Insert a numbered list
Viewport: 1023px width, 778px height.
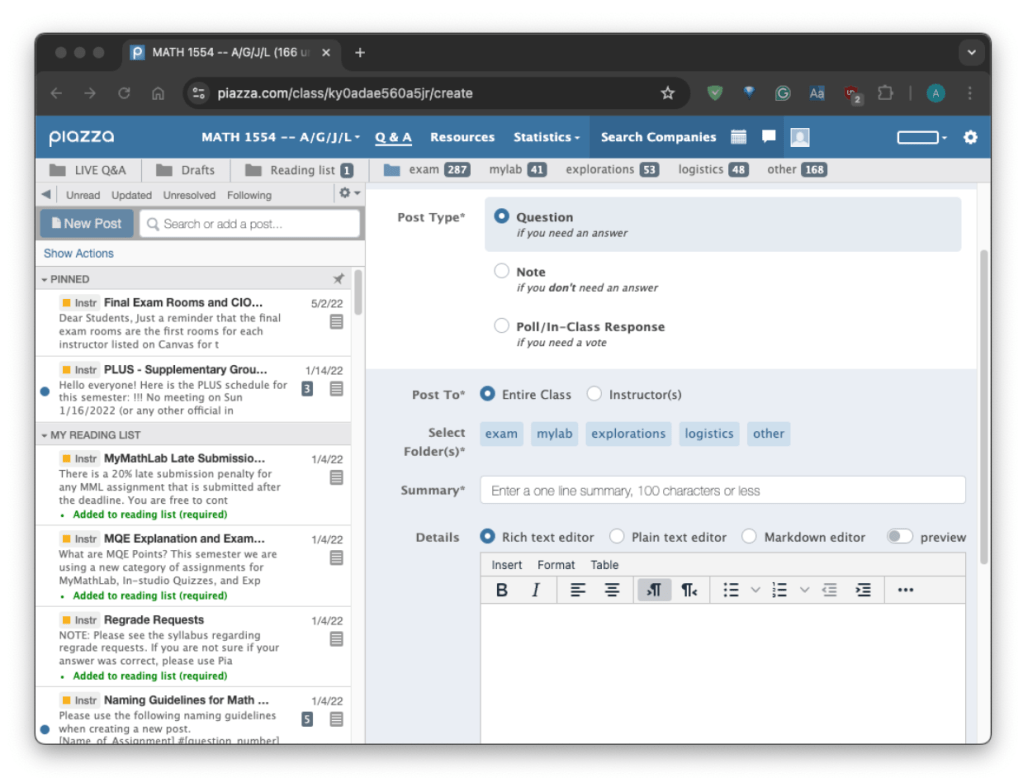pos(779,590)
